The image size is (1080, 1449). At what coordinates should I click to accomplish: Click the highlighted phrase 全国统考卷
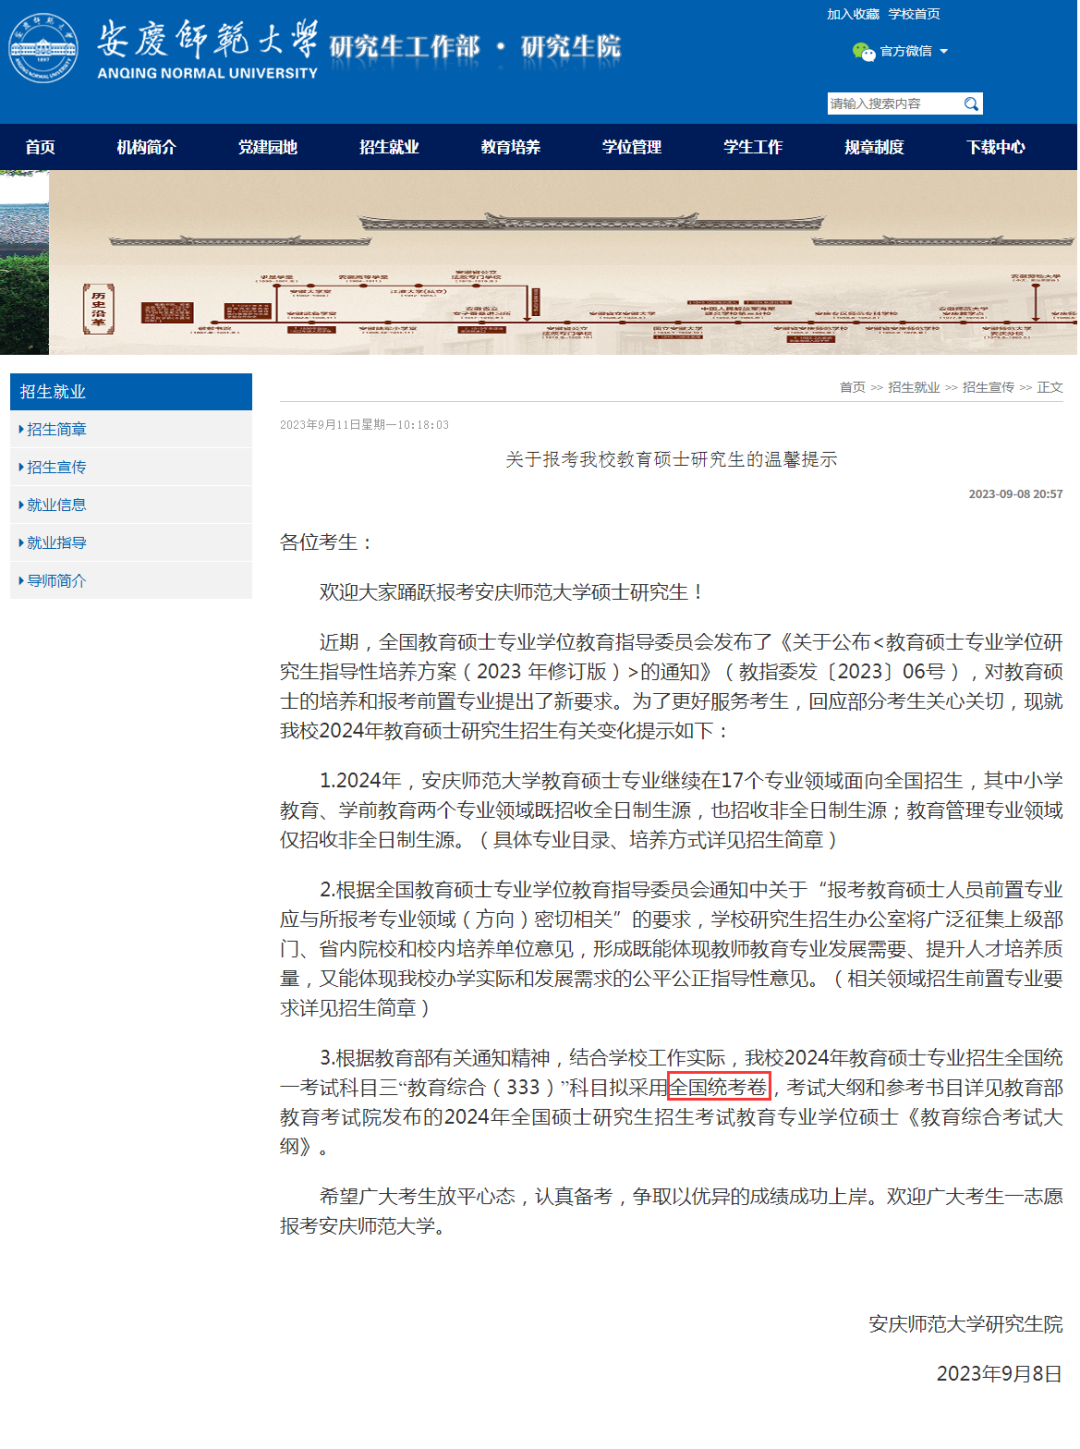718,1087
